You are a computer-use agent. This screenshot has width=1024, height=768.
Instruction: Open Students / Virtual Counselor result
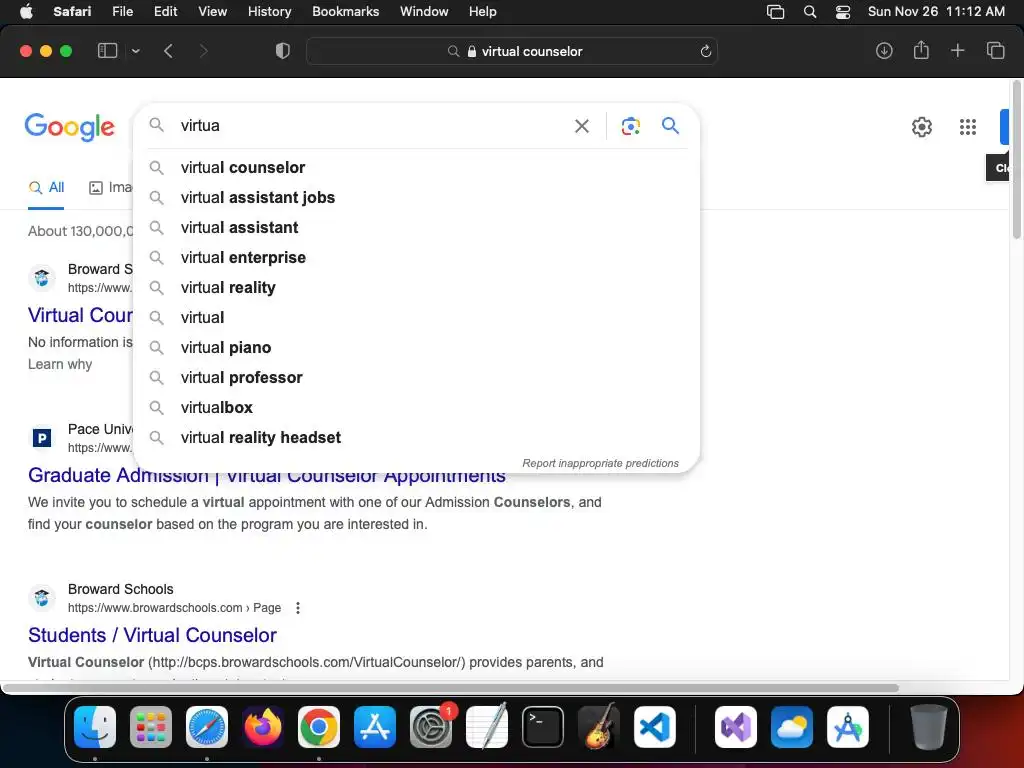click(152, 635)
